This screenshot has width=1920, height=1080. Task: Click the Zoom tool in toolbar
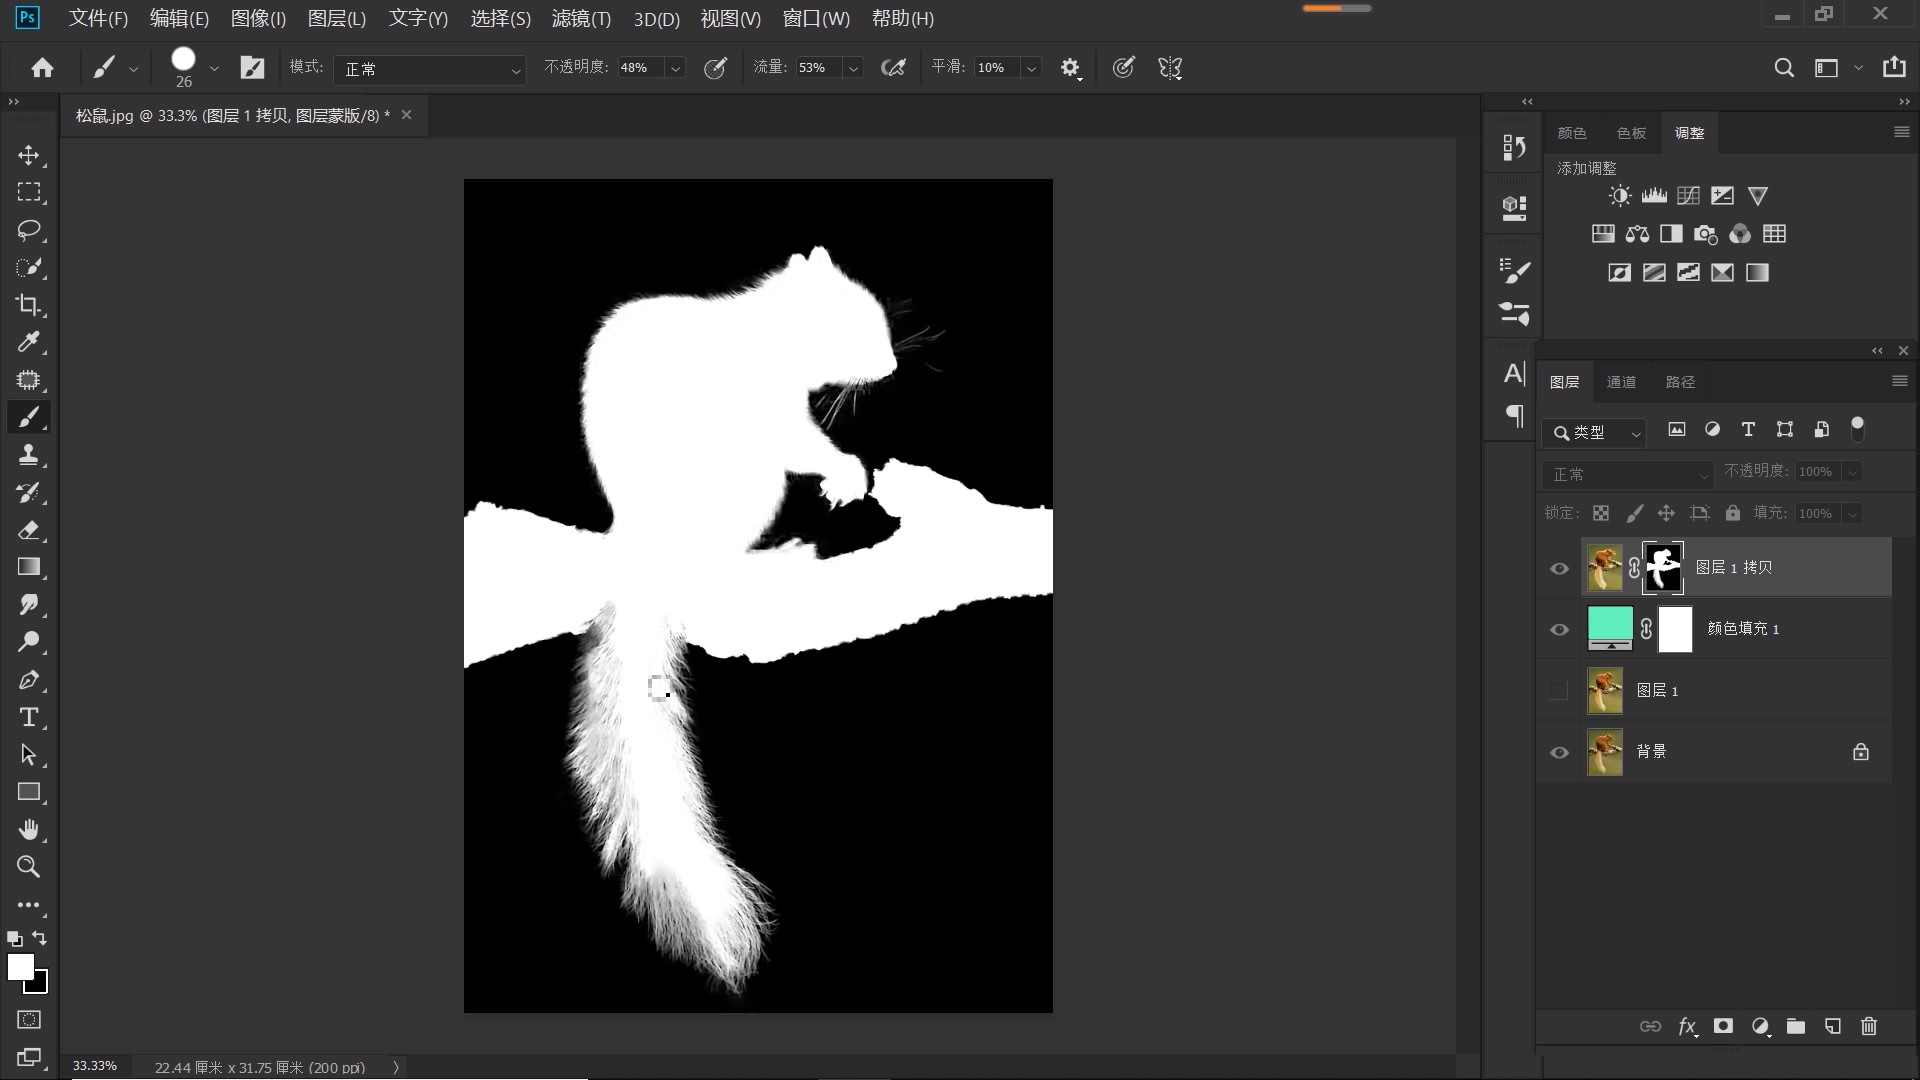tap(28, 867)
